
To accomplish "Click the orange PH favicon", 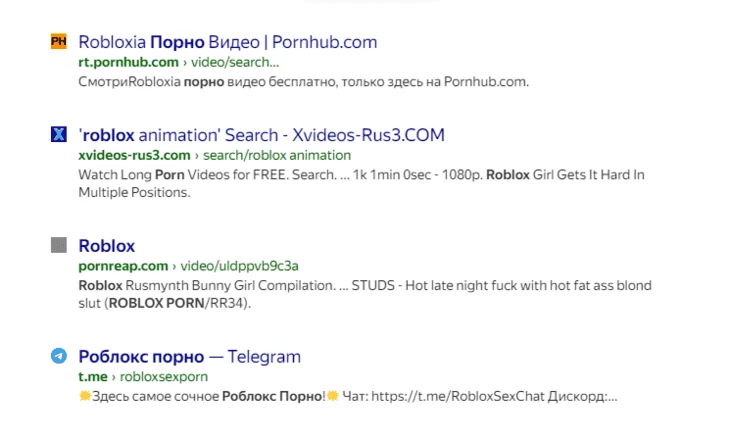I will pos(58,42).
